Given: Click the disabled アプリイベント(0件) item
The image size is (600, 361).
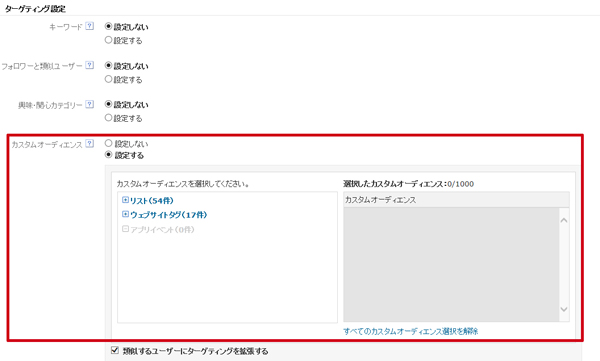Looking at the screenshot, I should (162, 229).
